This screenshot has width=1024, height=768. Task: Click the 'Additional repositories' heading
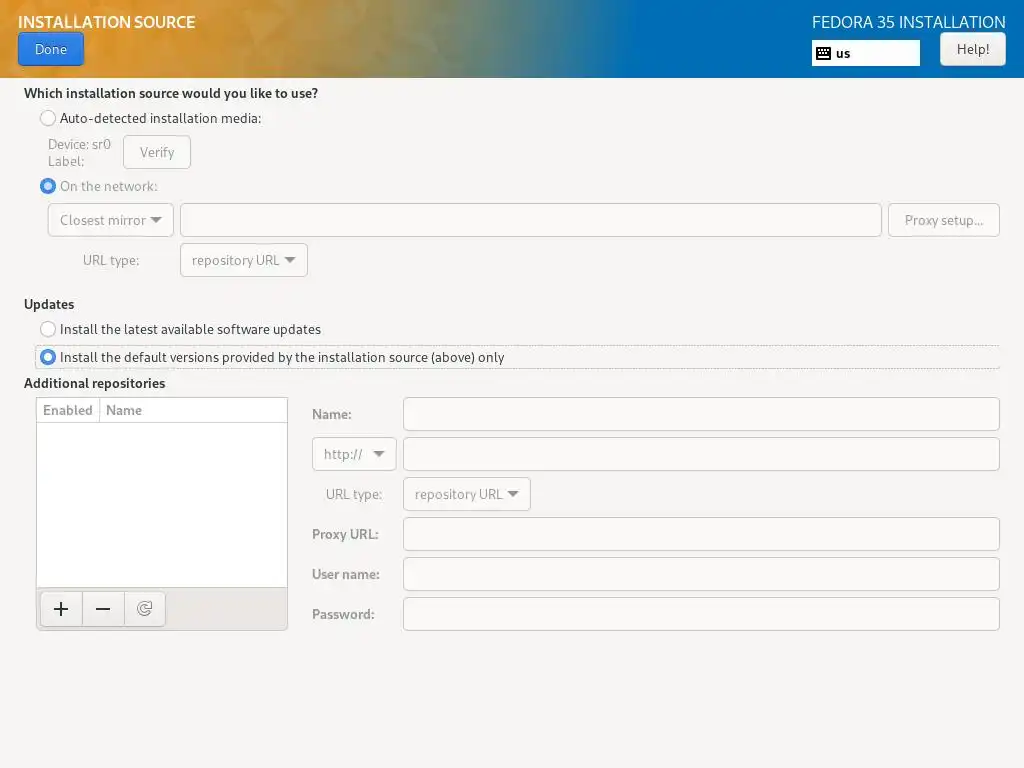click(x=95, y=383)
